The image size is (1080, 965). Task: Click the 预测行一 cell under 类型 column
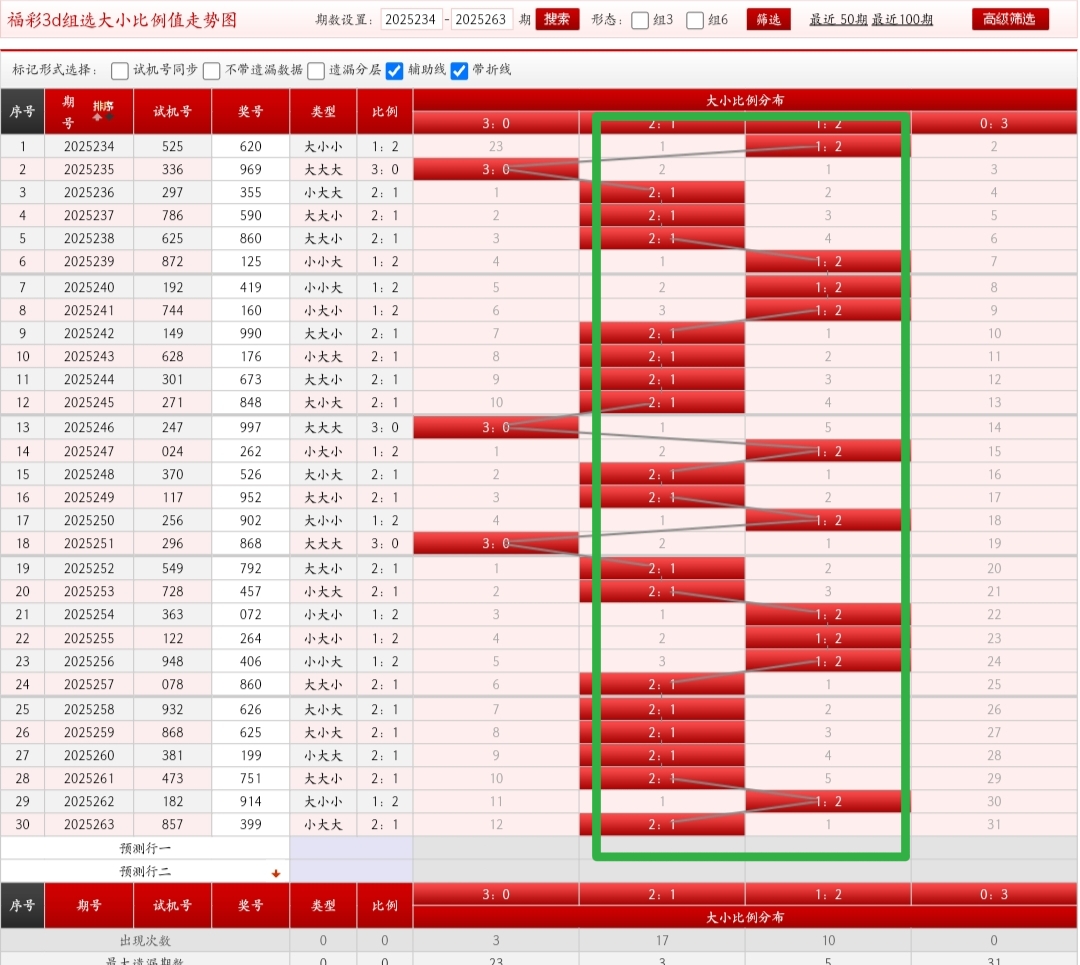[x=323, y=848]
